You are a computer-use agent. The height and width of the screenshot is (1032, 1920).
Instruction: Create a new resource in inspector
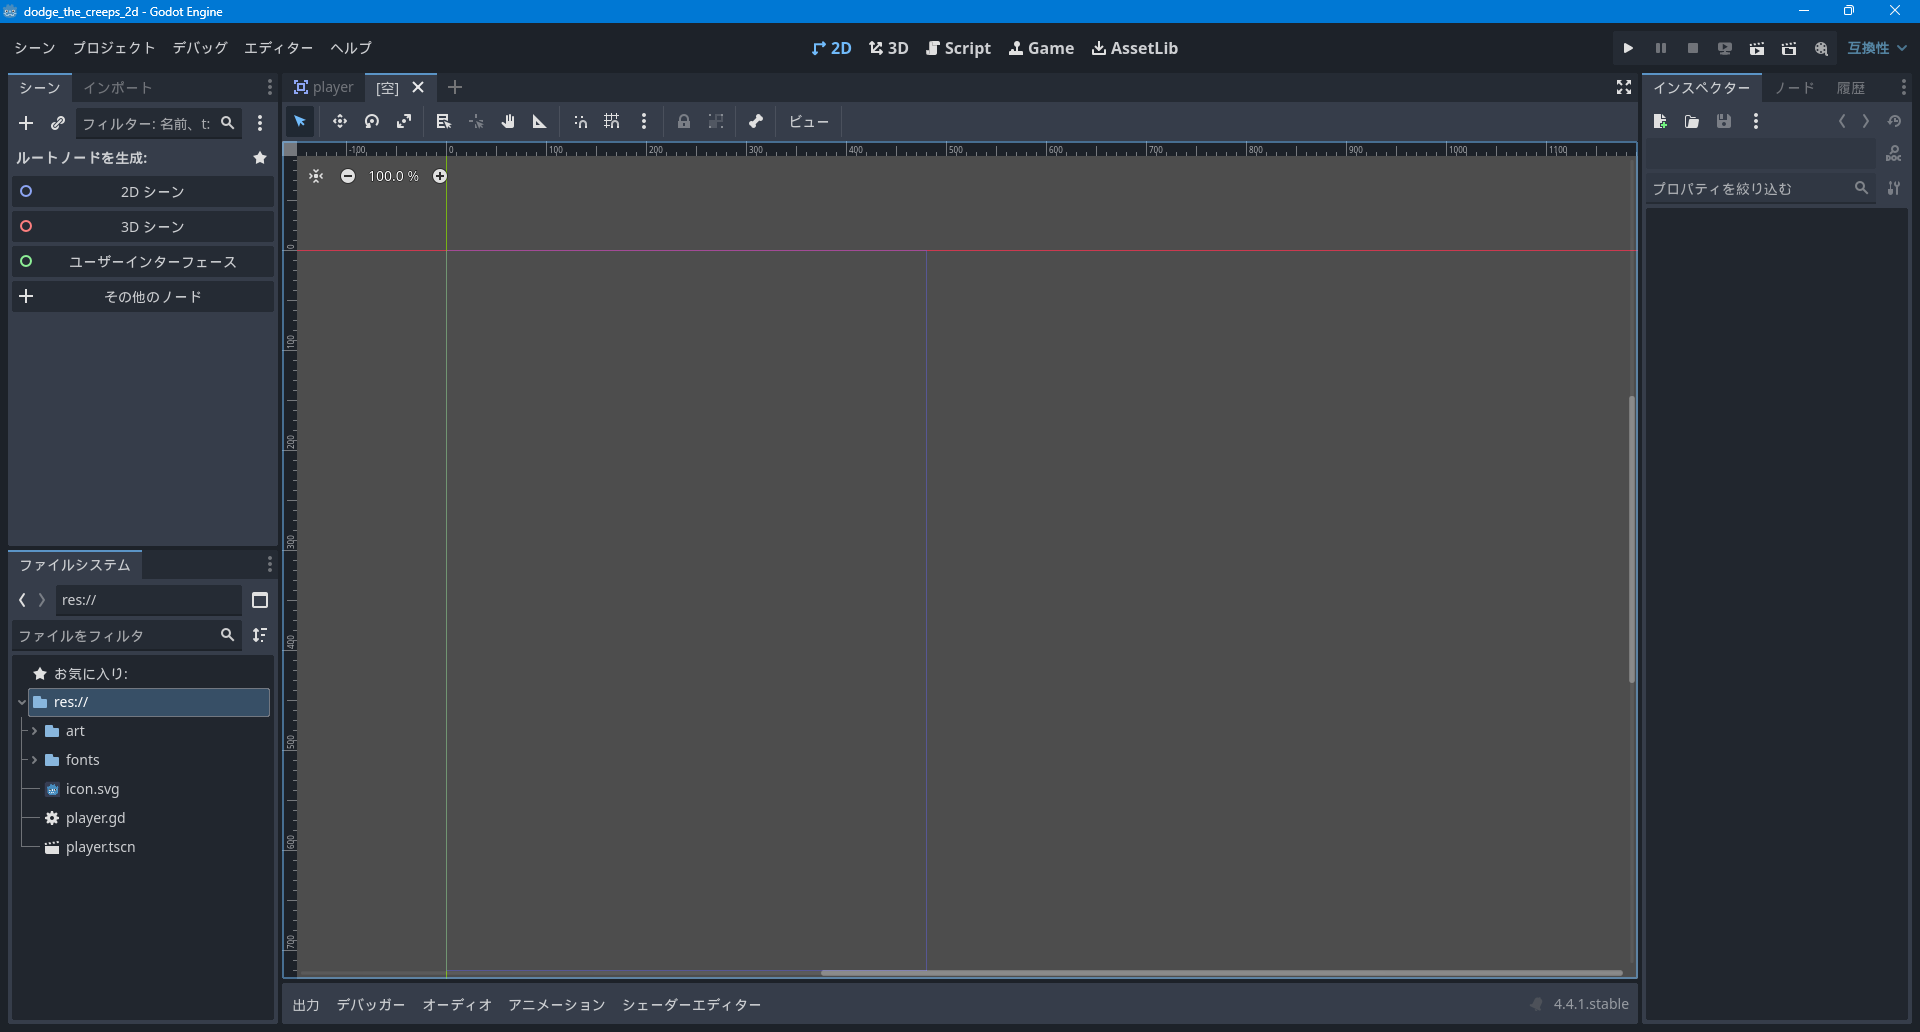pyautogui.click(x=1660, y=121)
